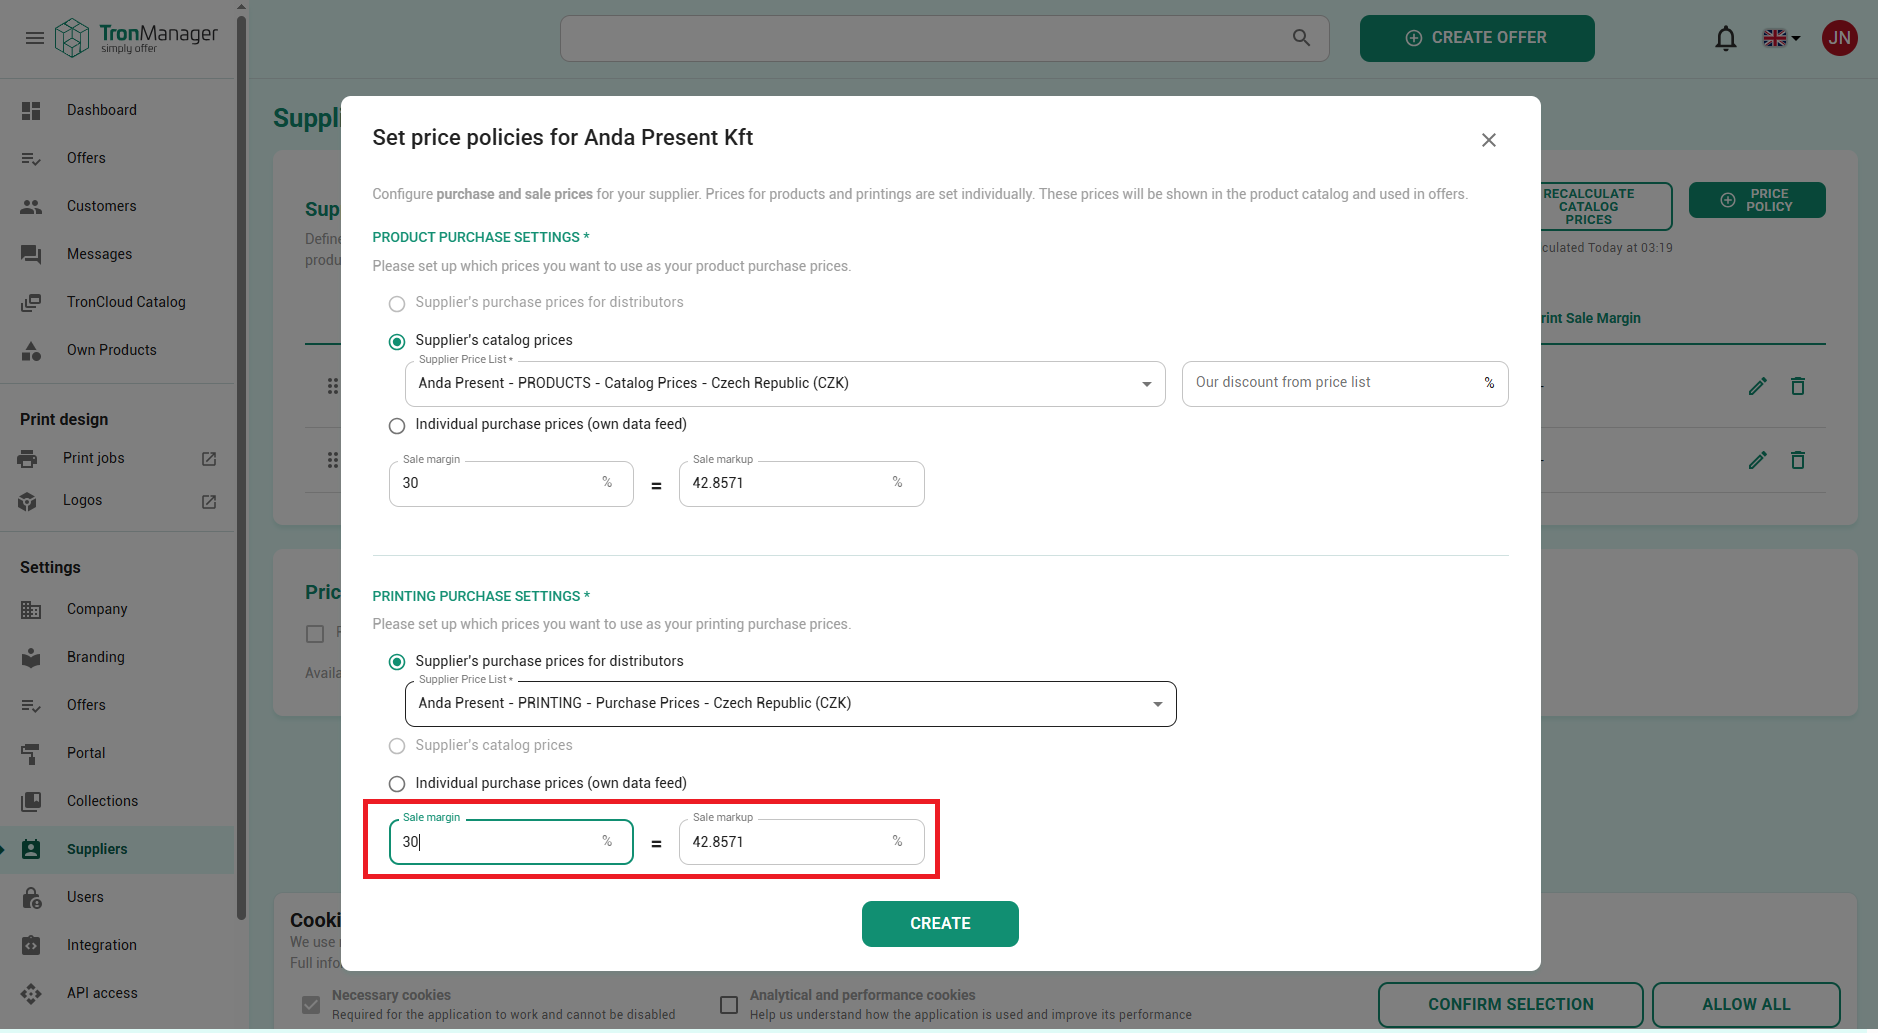Click the Print jobs printer icon
Image resolution: width=1878 pixels, height=1033 pixels.
27,458
